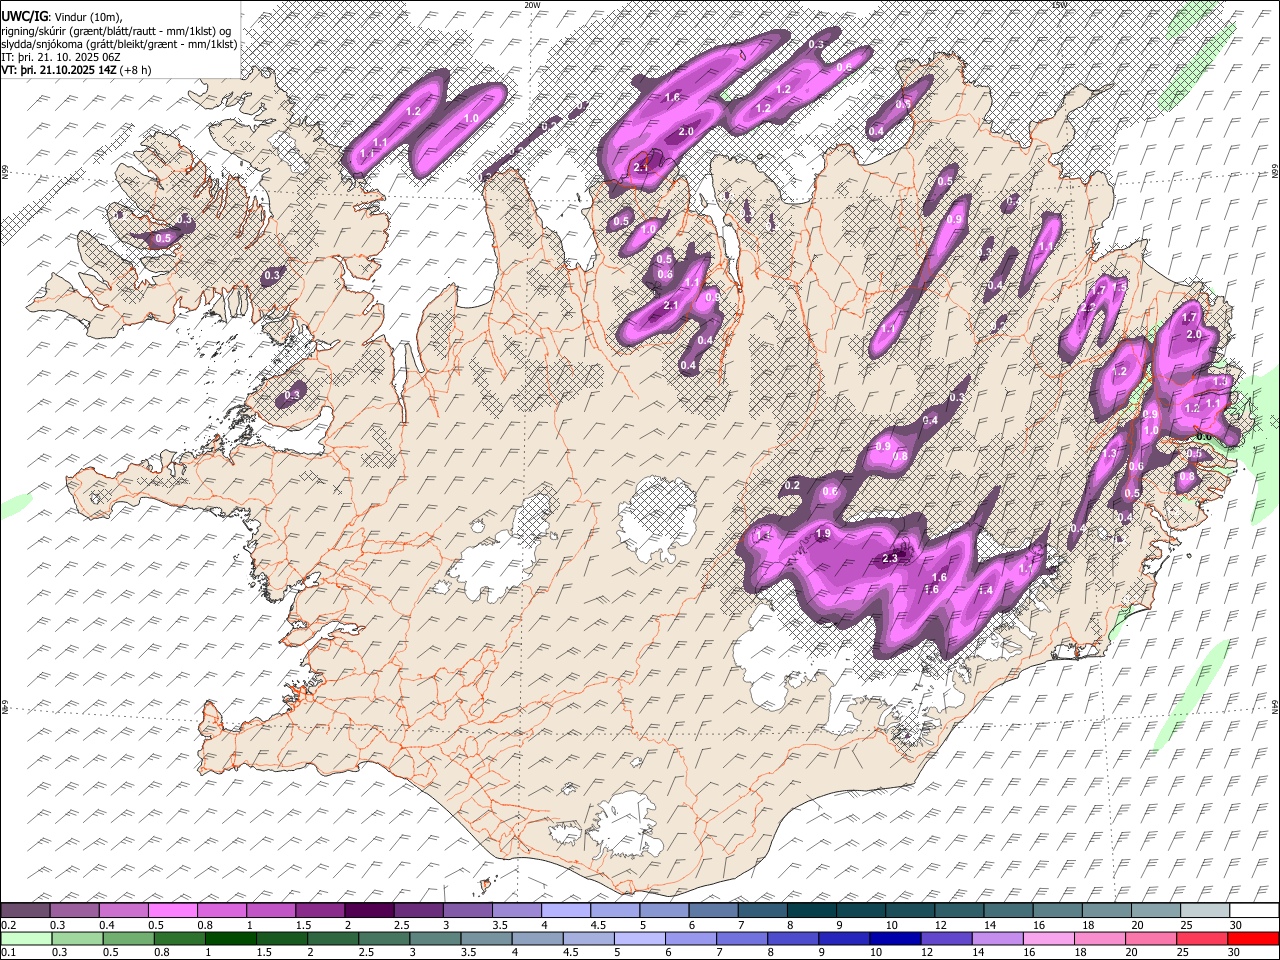1280x960 pixels.
Task: Click the 'slydda/snjókoma' legend description line
Action: click(x=119, y=44)
